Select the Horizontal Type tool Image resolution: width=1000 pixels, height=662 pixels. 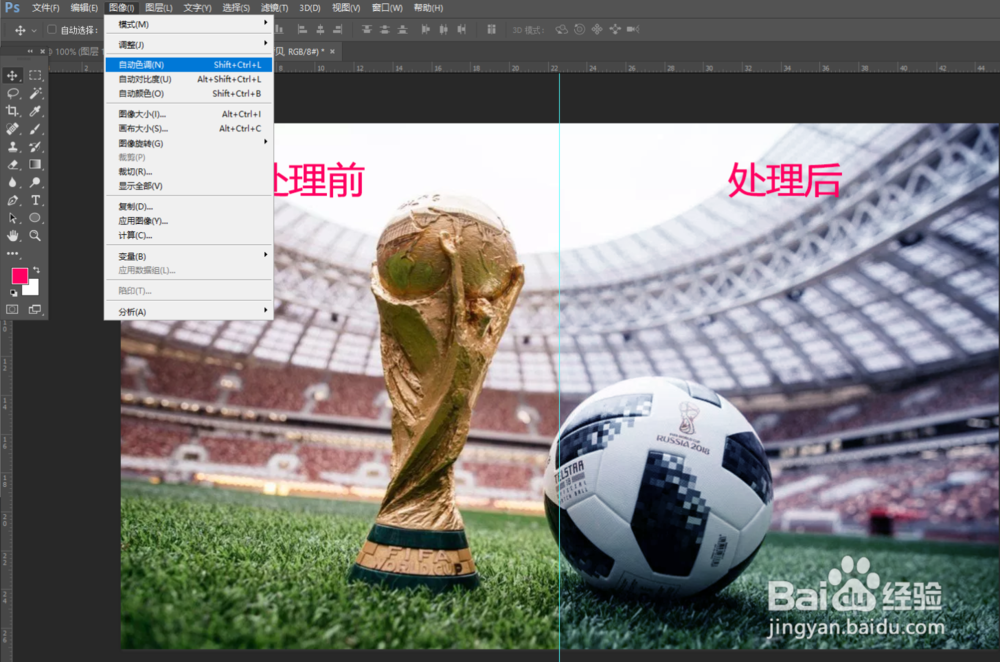35,200
